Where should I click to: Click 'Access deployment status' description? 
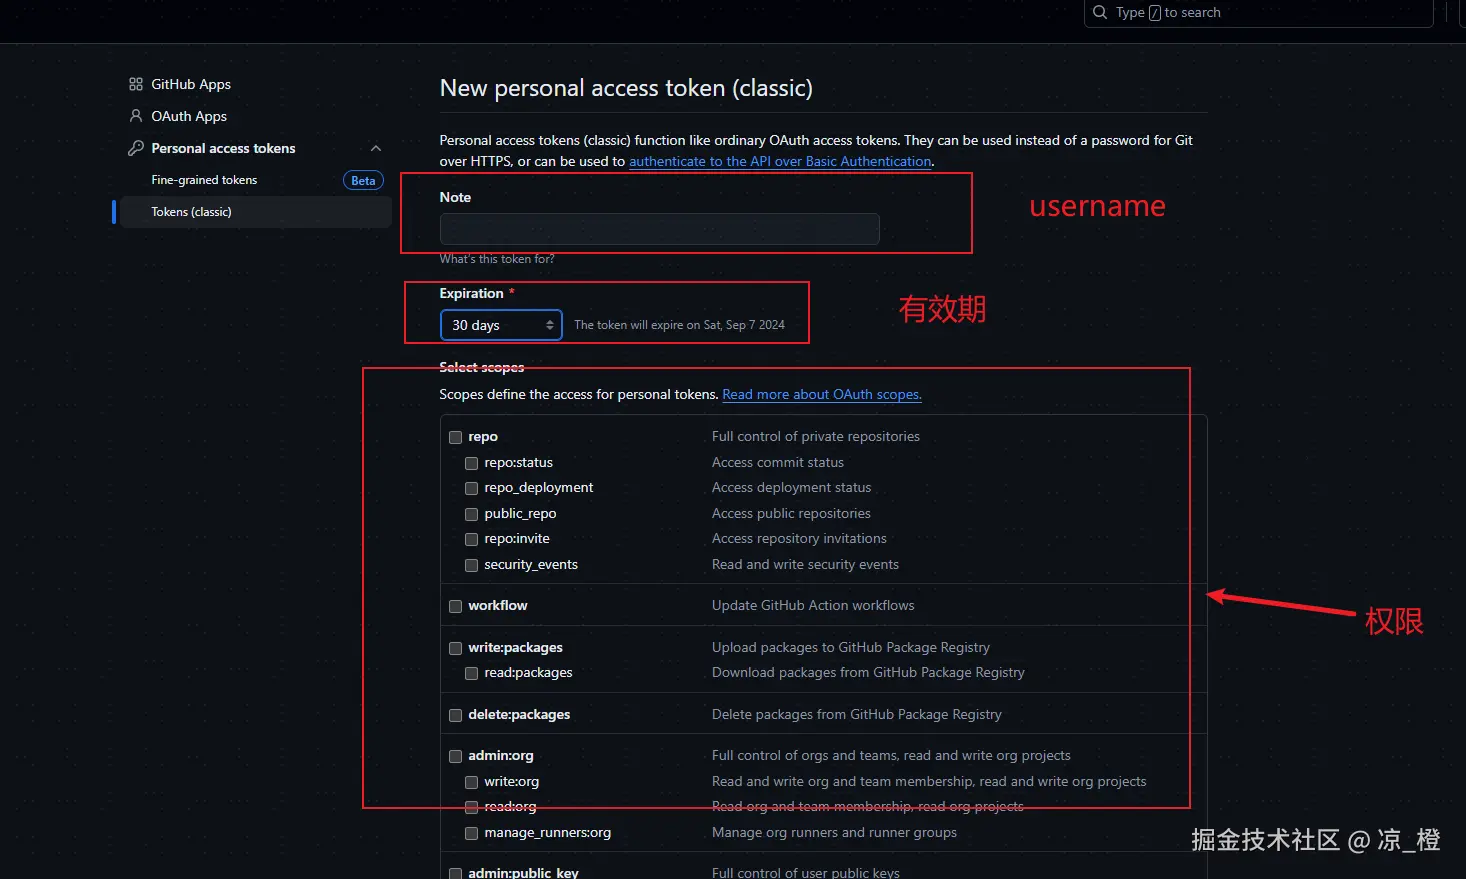click(791, 487)
